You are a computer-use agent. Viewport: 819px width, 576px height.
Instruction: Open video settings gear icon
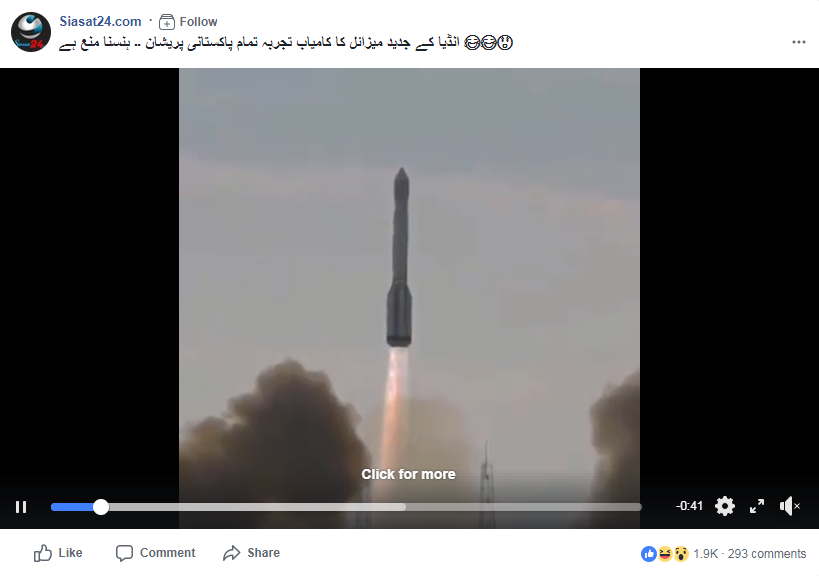tap(724, 506)
